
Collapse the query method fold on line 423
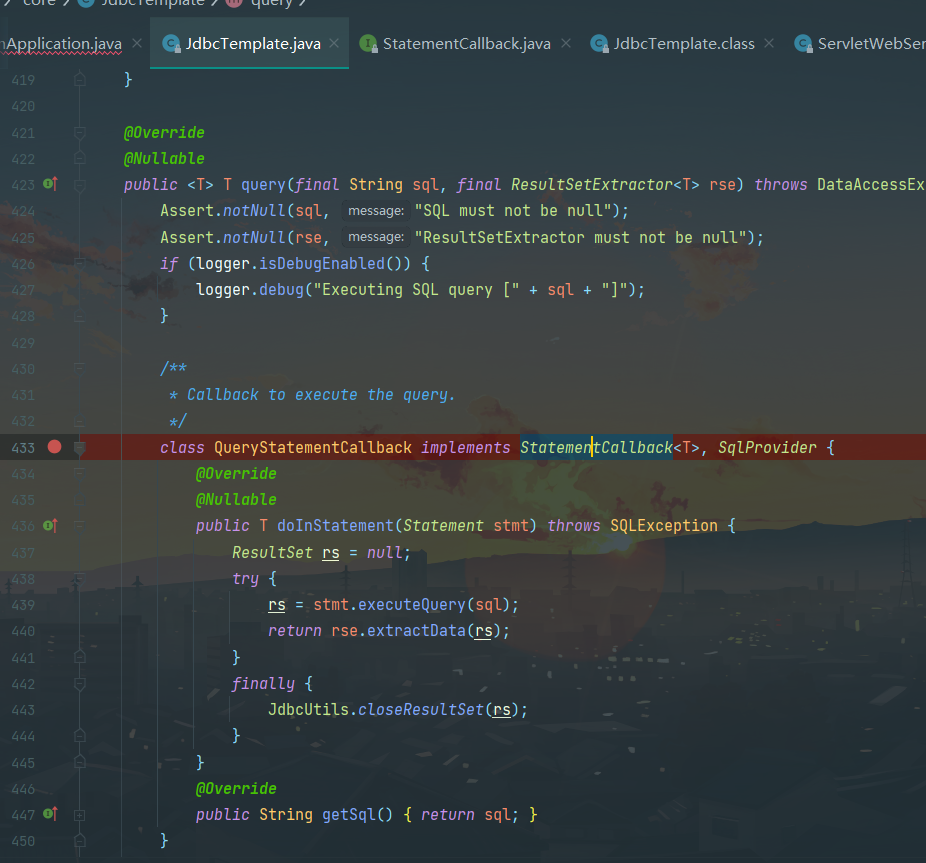(x=80, y=185)
